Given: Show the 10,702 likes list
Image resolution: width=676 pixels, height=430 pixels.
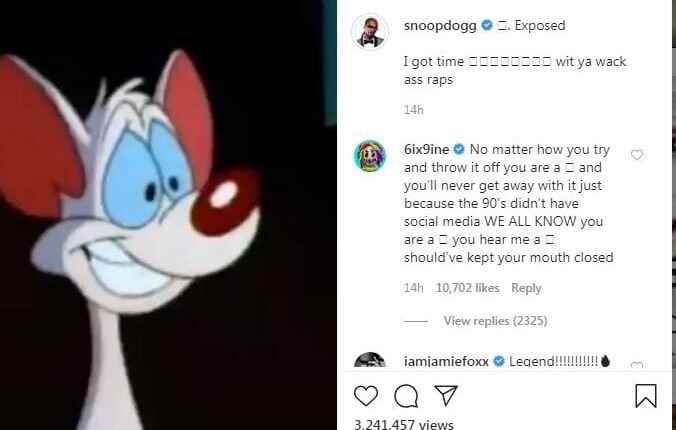Looking at the screenshot, I should tap(467, 288).
